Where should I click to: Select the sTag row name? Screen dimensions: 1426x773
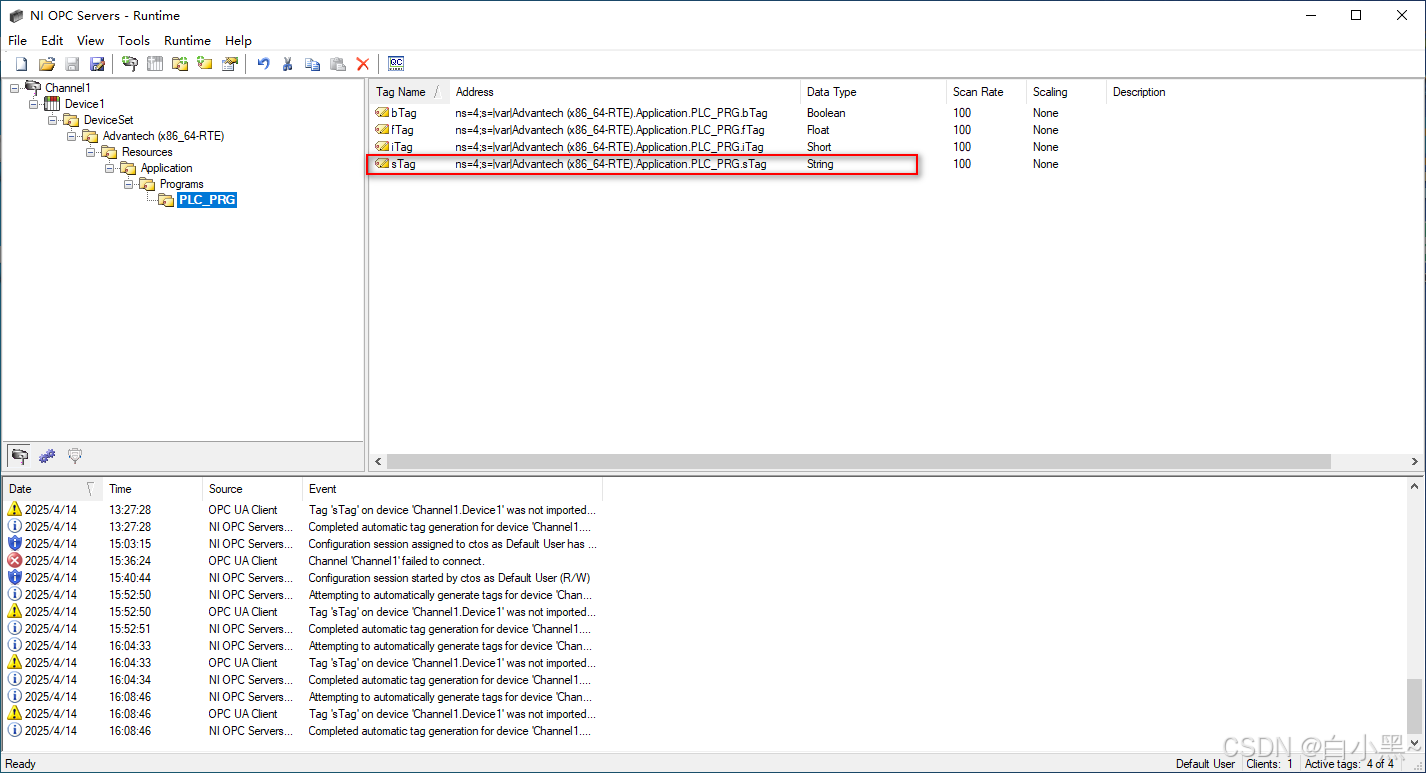pyautogui.click(x=403, y=164)
